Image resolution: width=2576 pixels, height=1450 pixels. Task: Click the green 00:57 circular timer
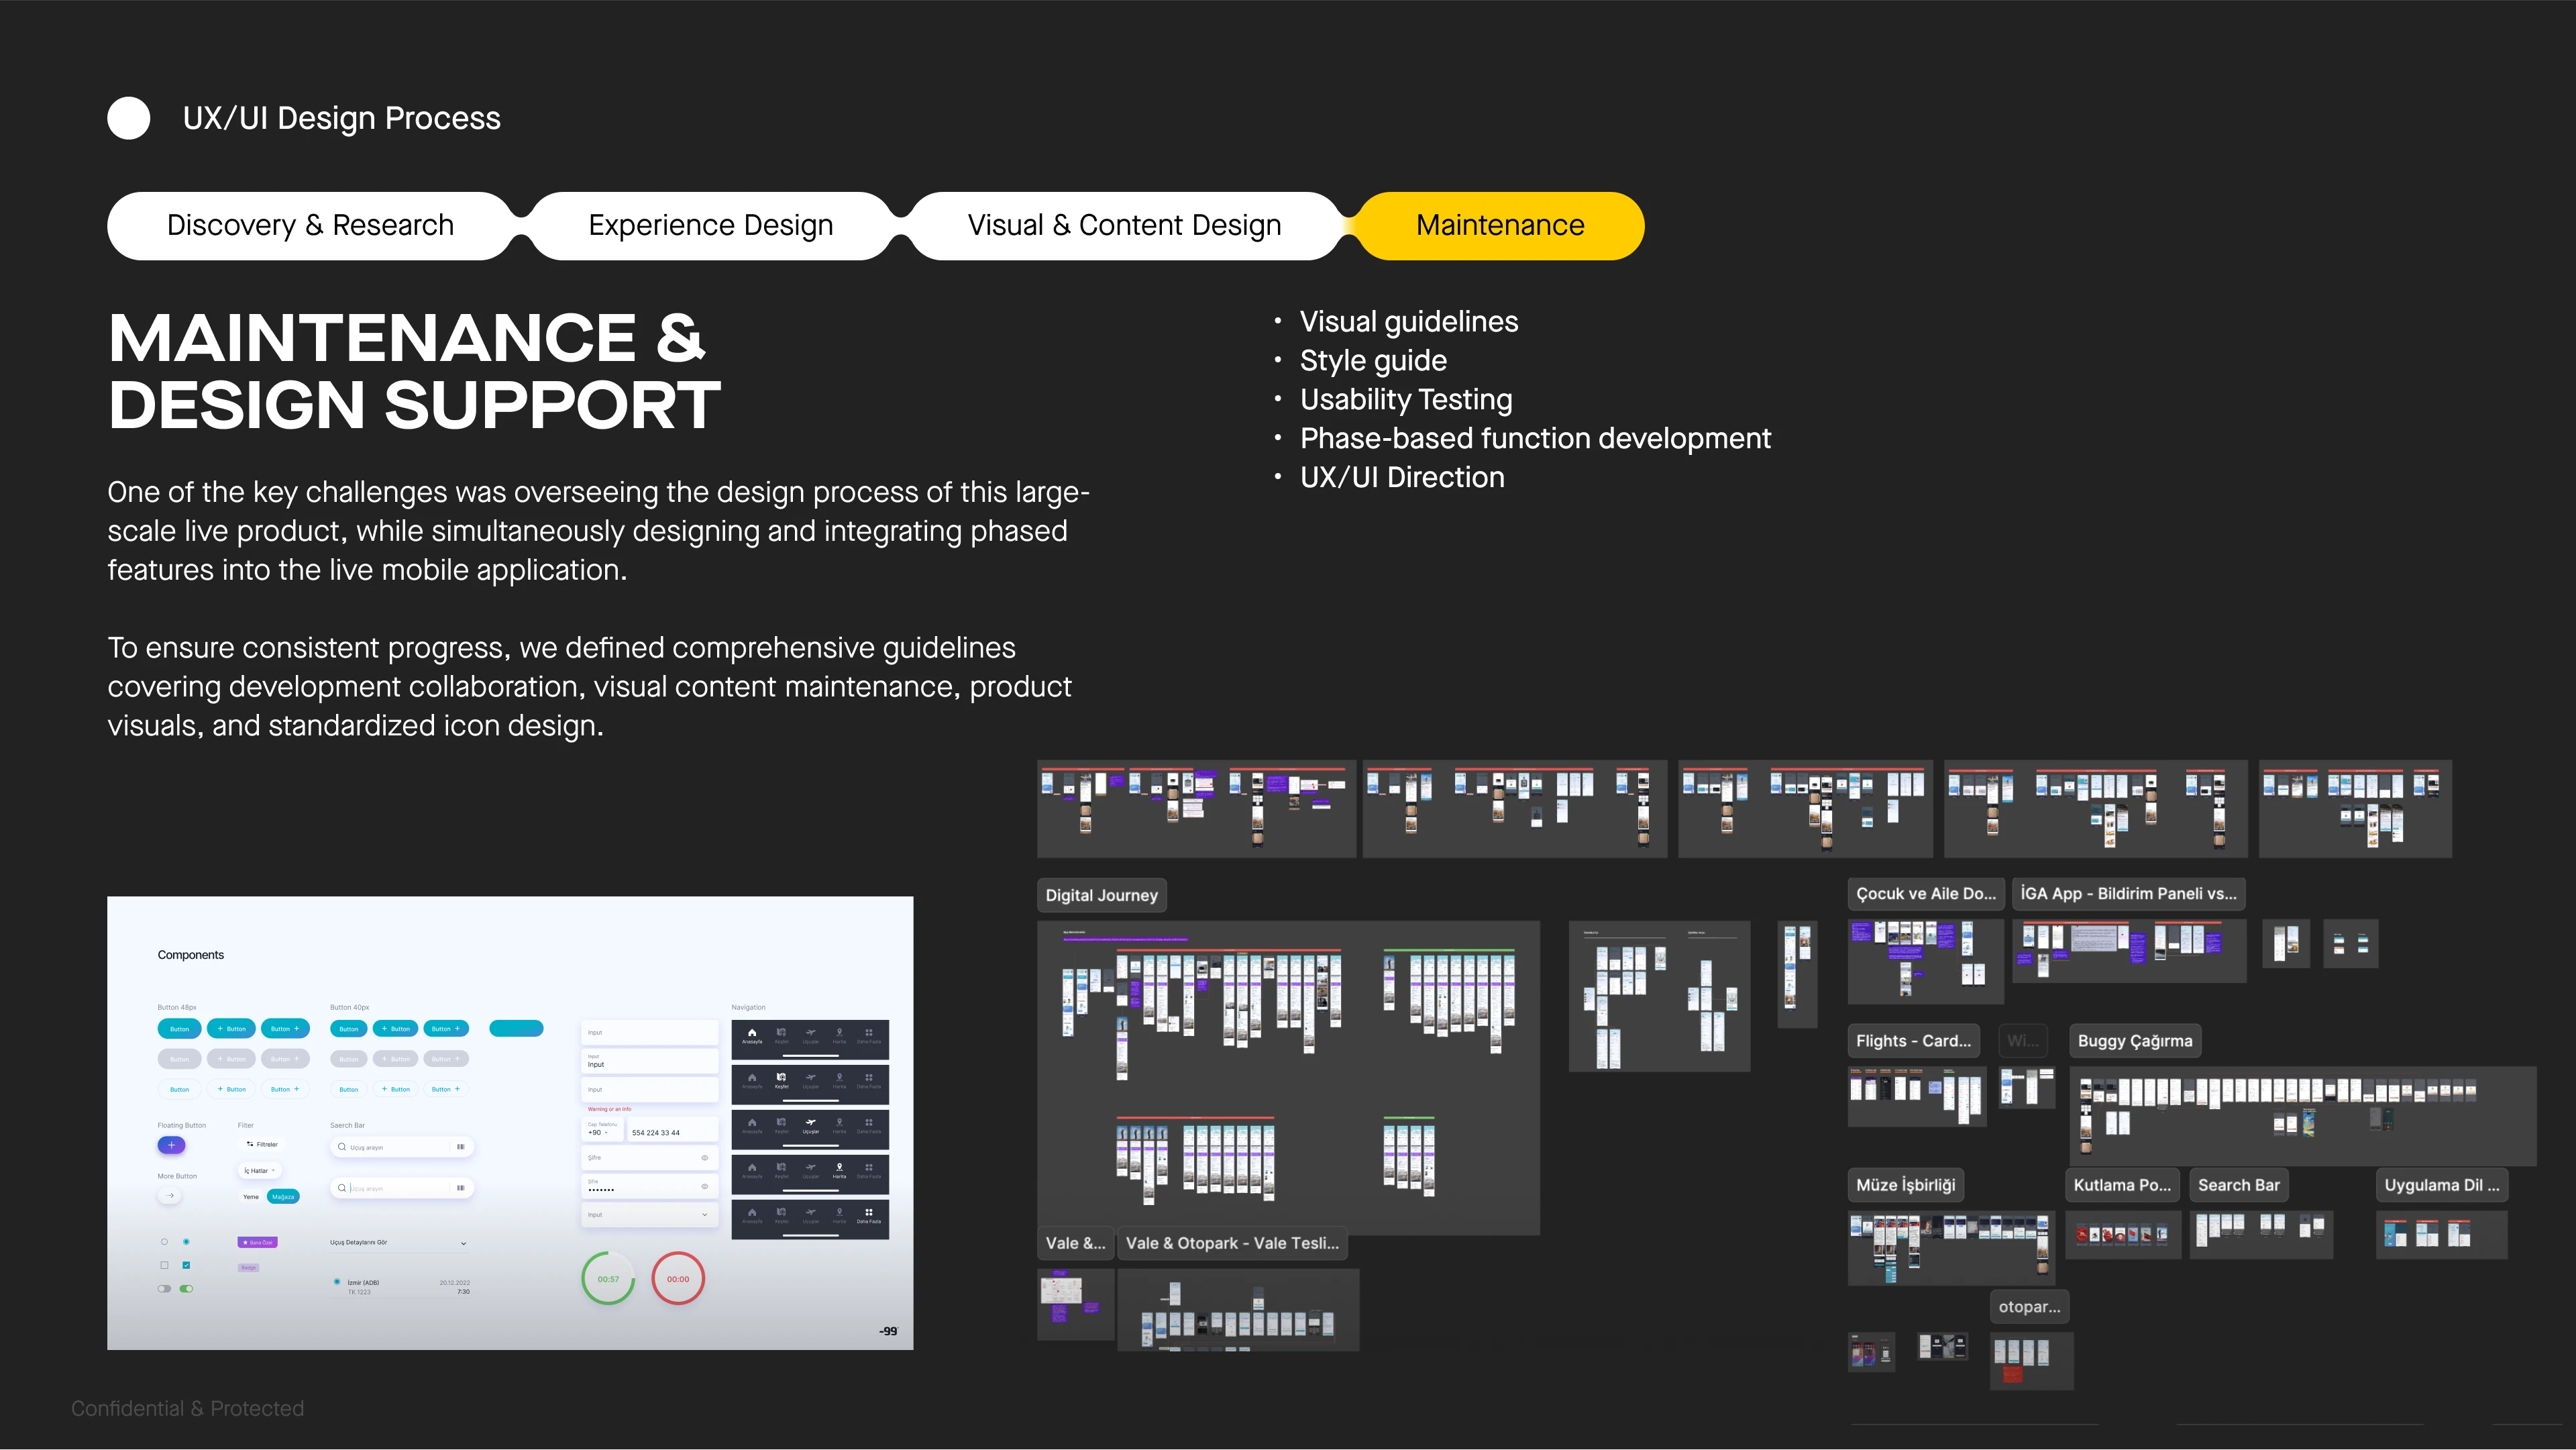coord(608,1279)
